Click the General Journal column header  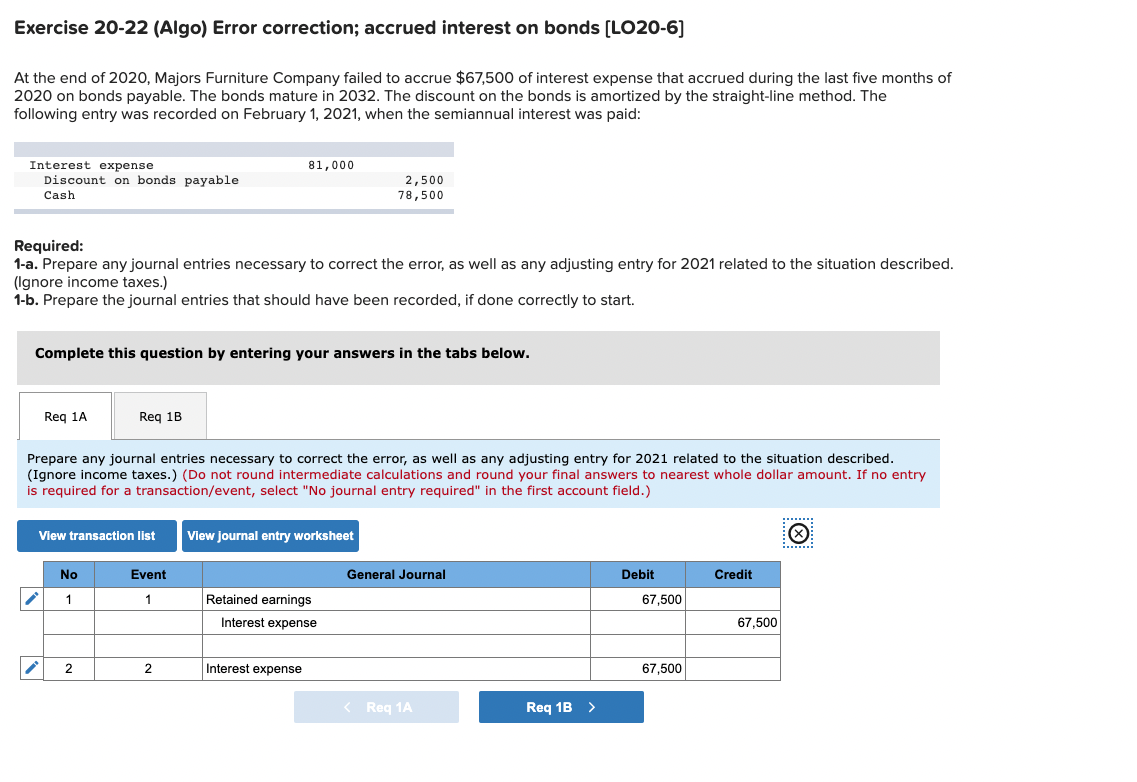(x=395, y=574)
